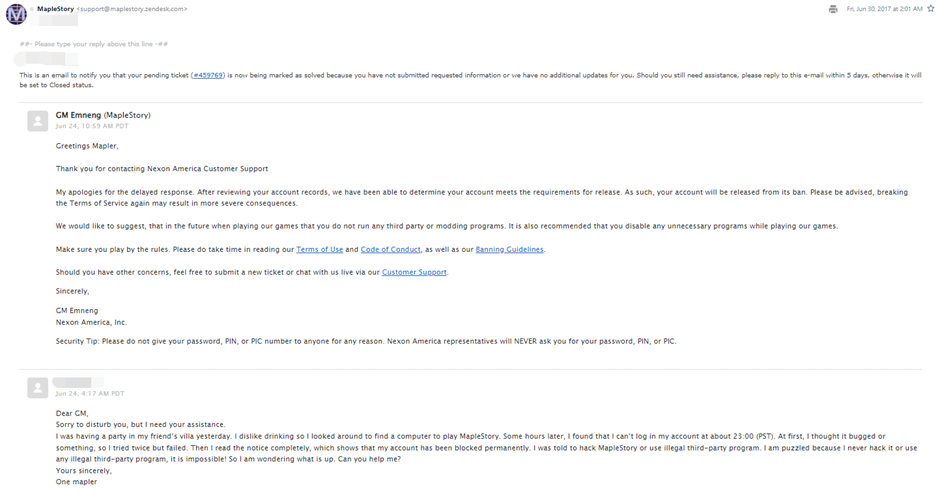
Task: Click the blurred customer name in second message
Action: coord(78,382)
